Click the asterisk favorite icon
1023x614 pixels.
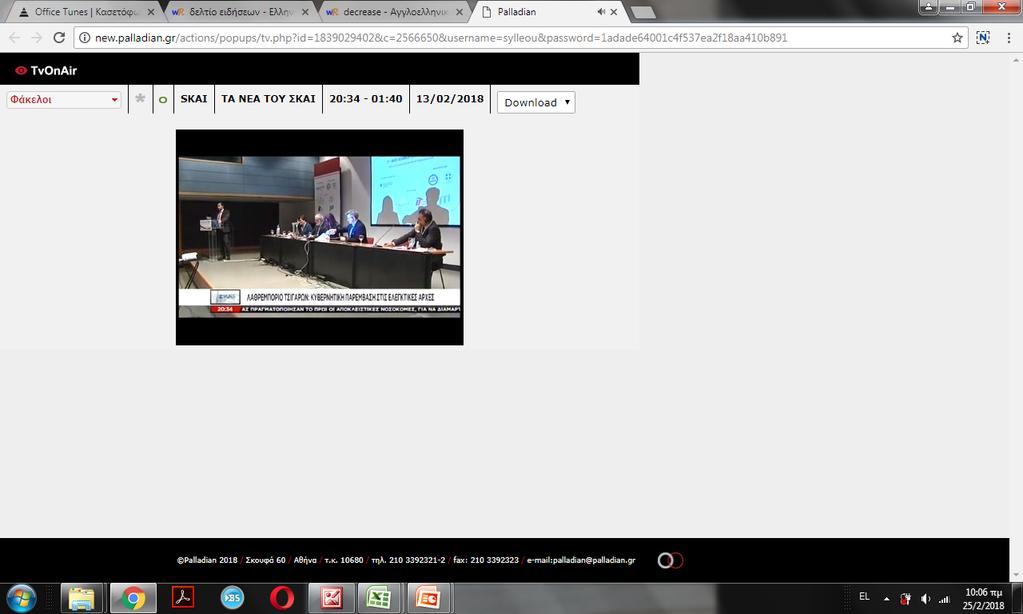click(140, 99)
